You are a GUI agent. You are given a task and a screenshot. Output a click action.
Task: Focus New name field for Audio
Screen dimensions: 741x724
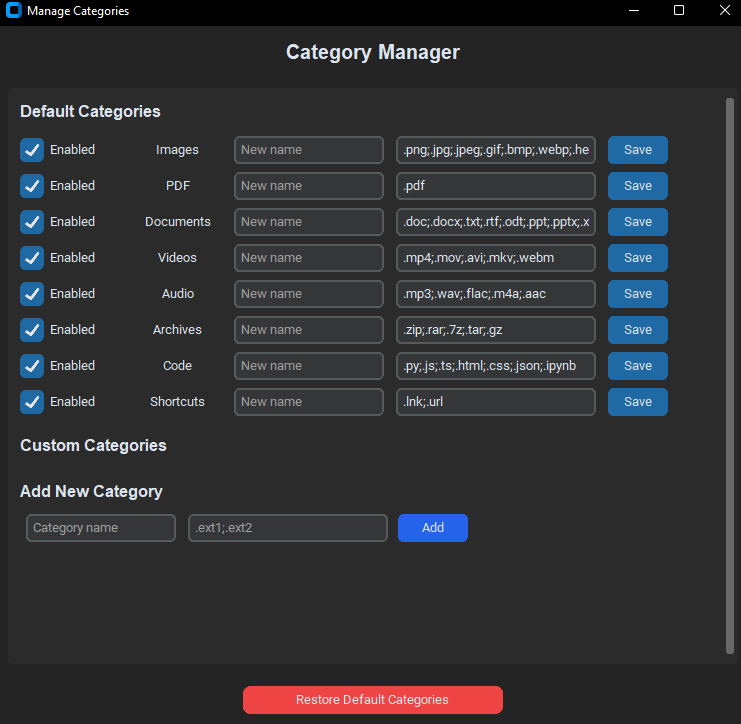point(309,293)
